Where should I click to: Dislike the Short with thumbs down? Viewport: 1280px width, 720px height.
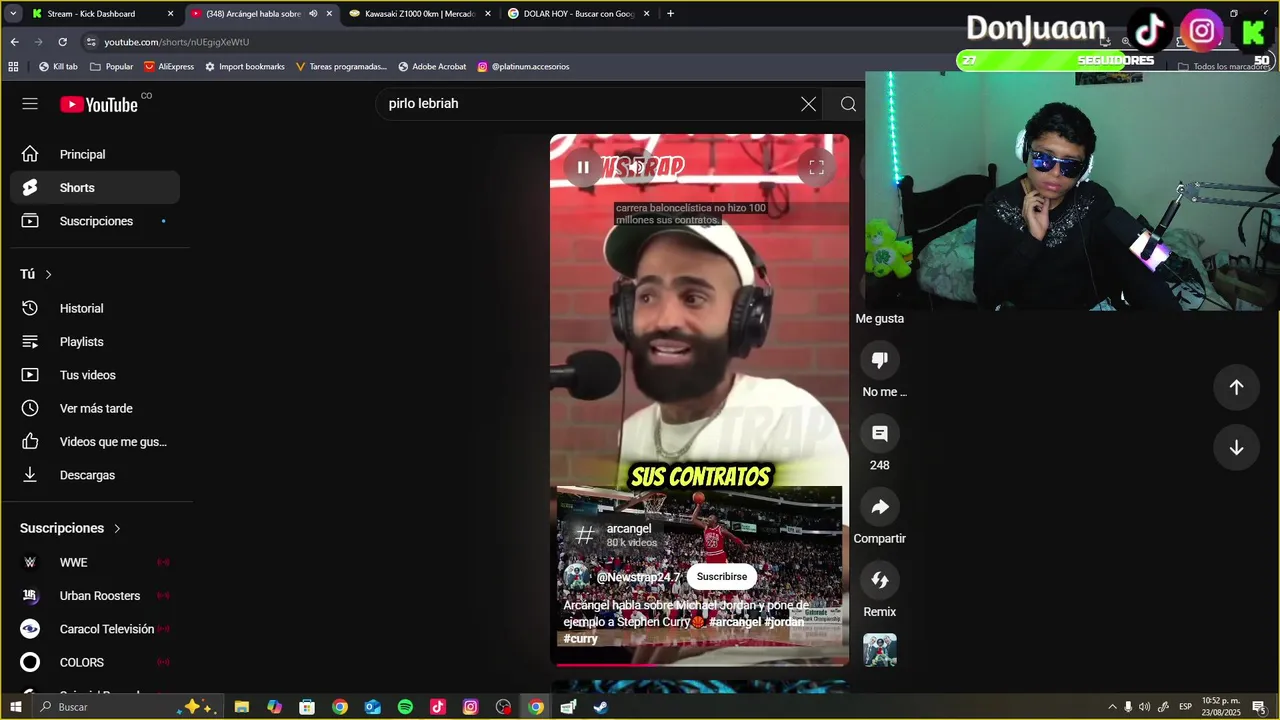[x=880, y=360]
